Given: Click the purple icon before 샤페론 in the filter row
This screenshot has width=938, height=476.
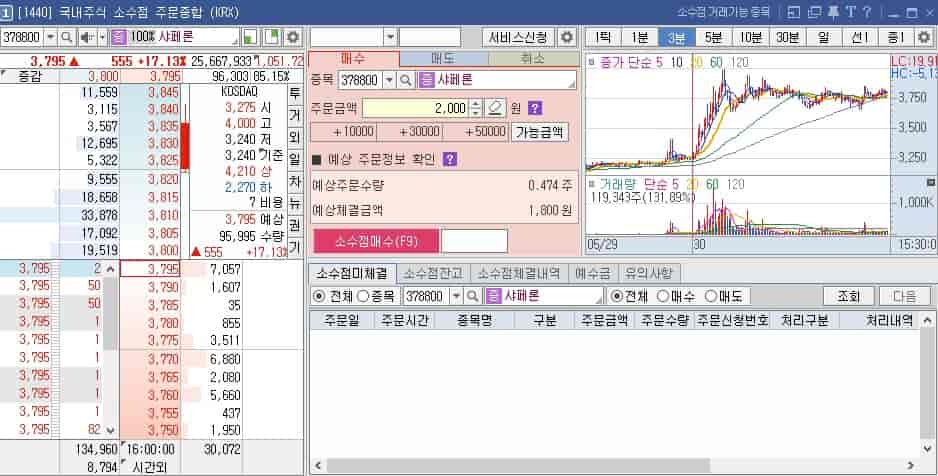Looking at the screenshot, I should tap(493, 296).
